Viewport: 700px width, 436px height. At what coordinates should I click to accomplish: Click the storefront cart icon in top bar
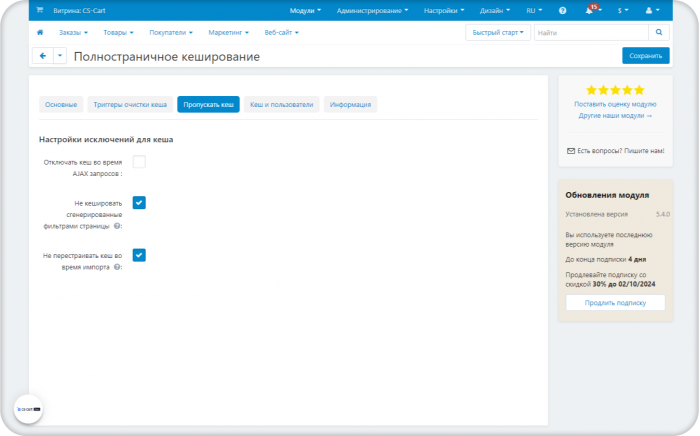[40, 10]
